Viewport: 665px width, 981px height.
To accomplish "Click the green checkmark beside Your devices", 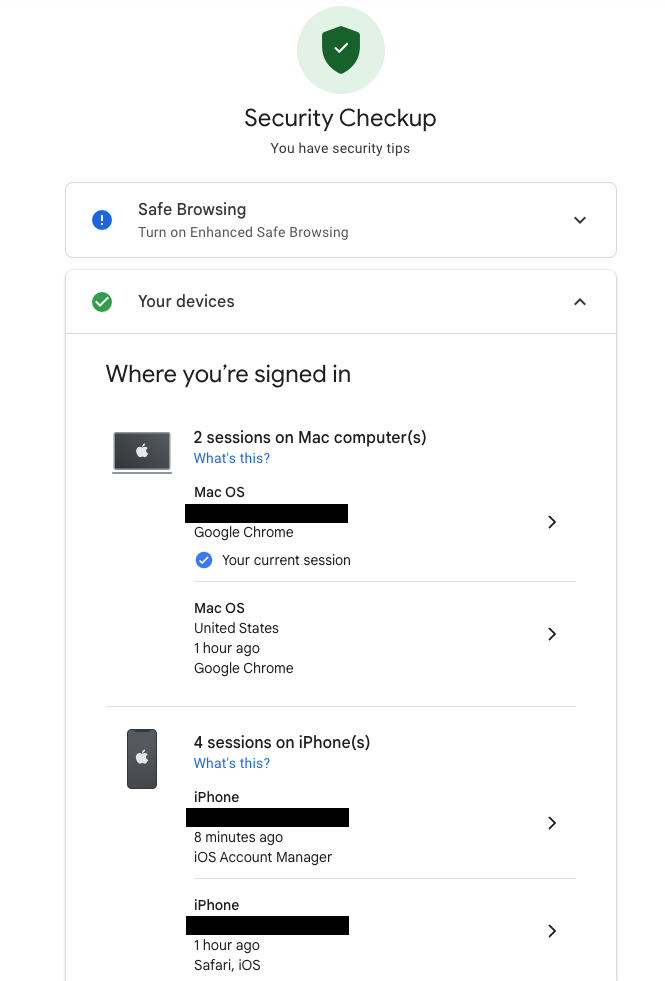I will click(x=101, y=301).
